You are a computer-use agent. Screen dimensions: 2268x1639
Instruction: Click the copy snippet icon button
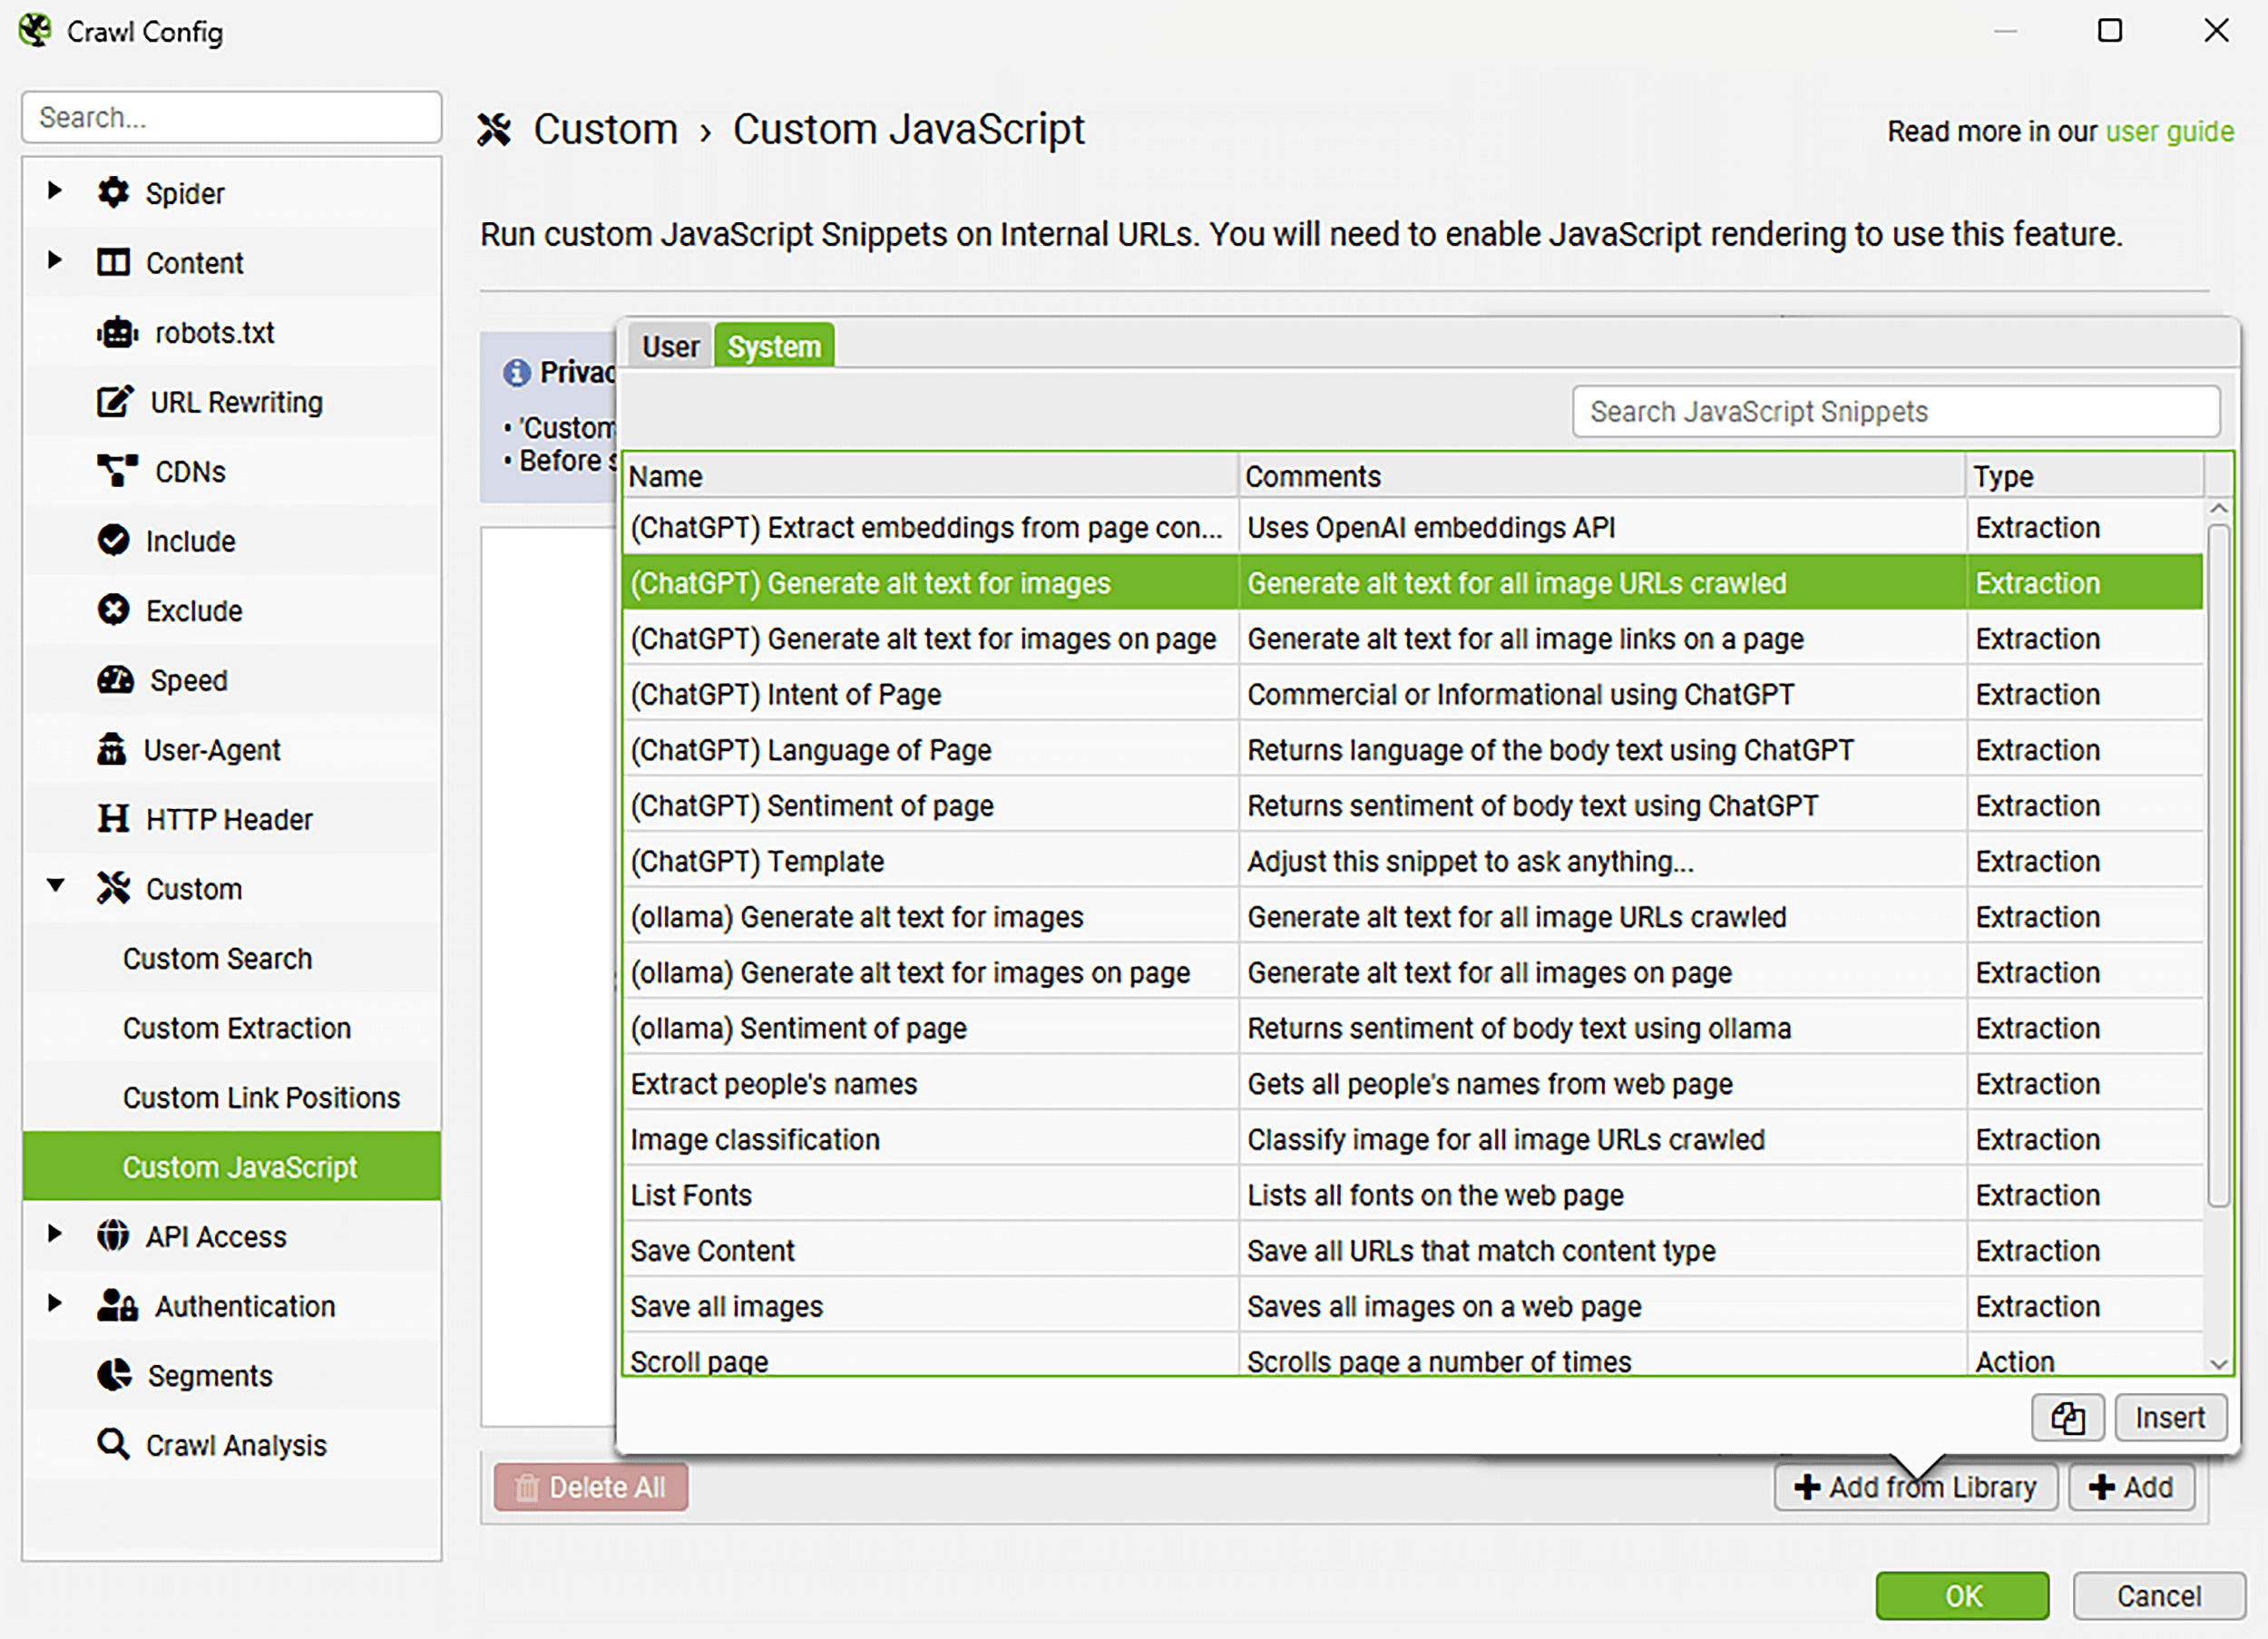pyautogui.click(x=2067, y=1417)
